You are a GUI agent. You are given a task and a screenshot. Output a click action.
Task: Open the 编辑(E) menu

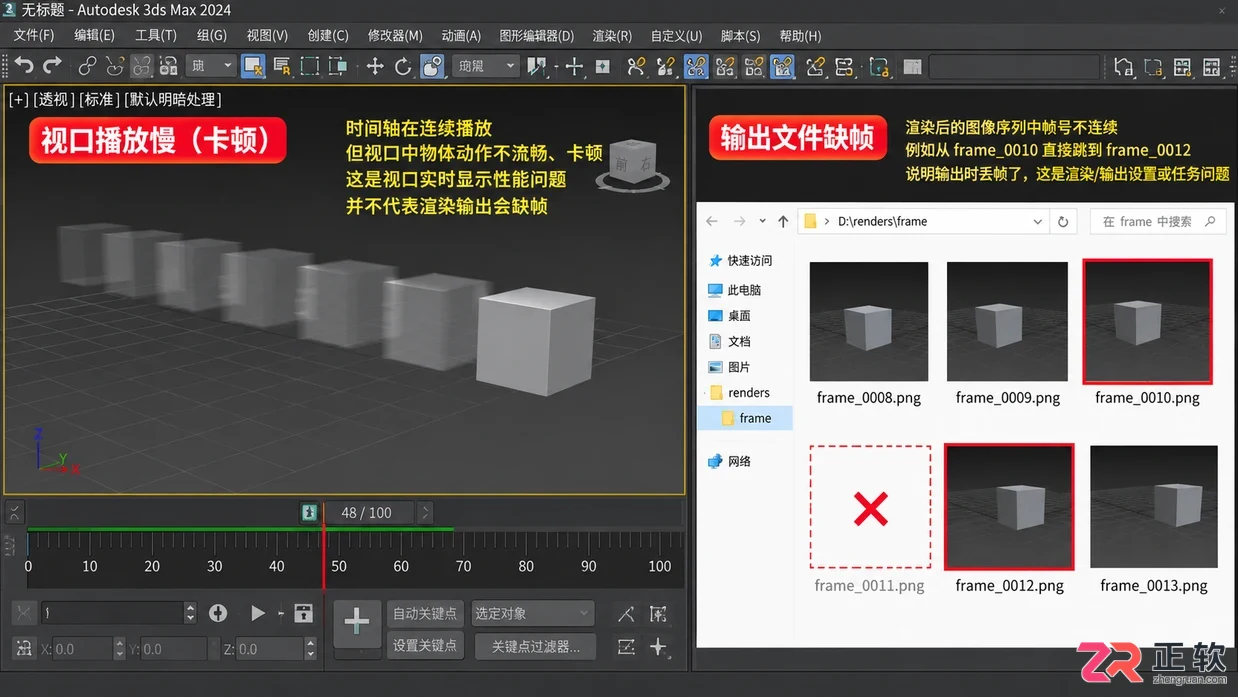click(95, 35)
